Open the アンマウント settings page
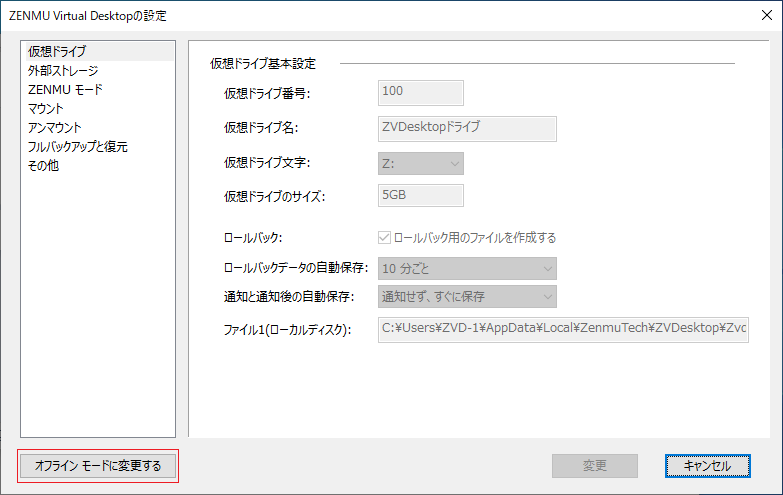Viewport: 783px width, 495px height. 54,127
